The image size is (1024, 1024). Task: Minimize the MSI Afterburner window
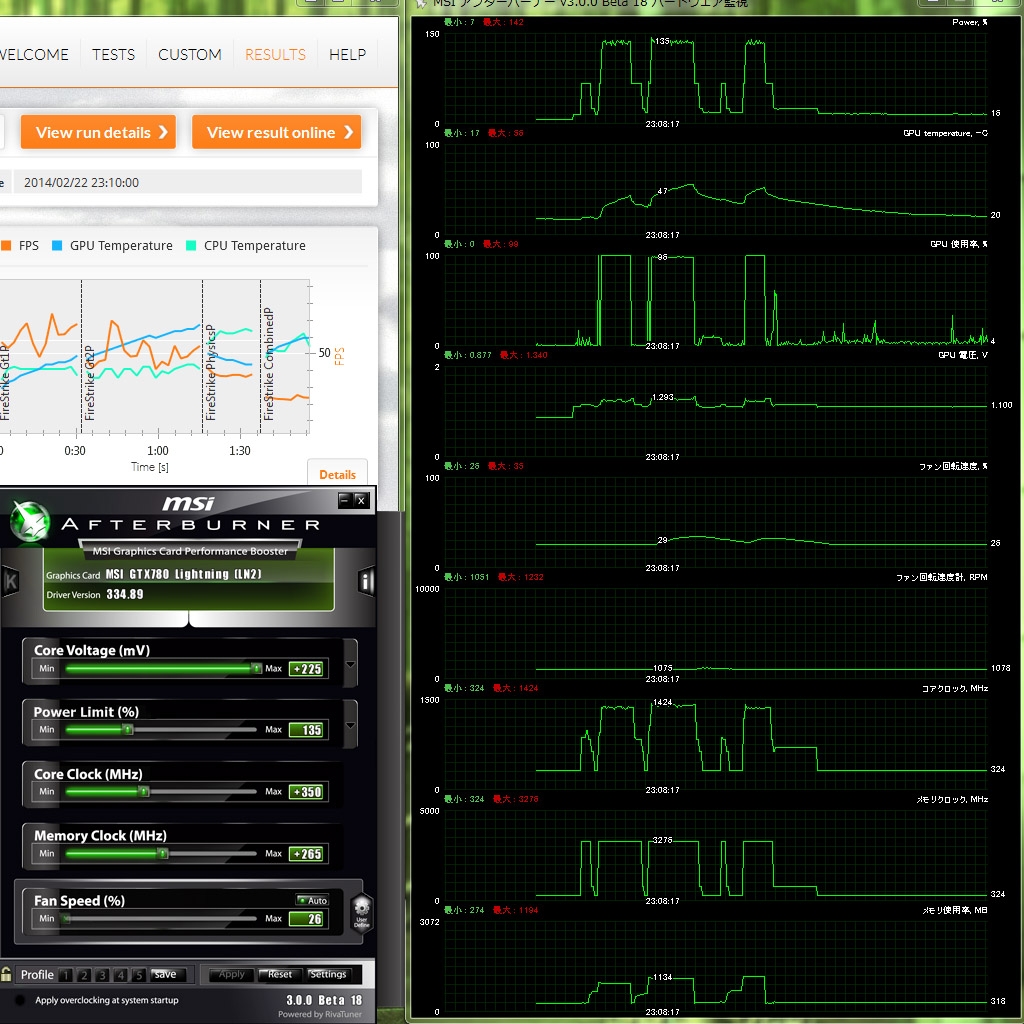[x=345, y=500]
